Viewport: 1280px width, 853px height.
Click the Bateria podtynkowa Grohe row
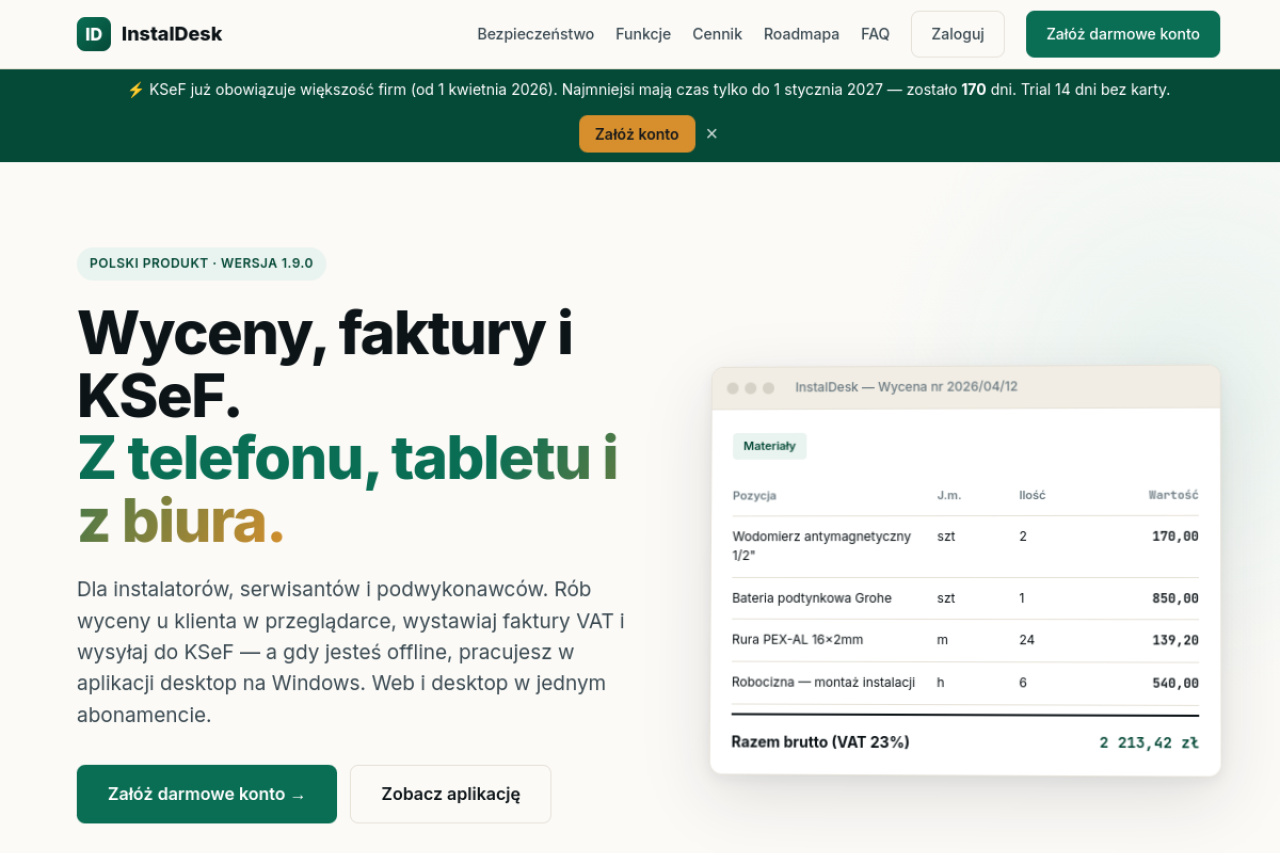tap(965, 598)
